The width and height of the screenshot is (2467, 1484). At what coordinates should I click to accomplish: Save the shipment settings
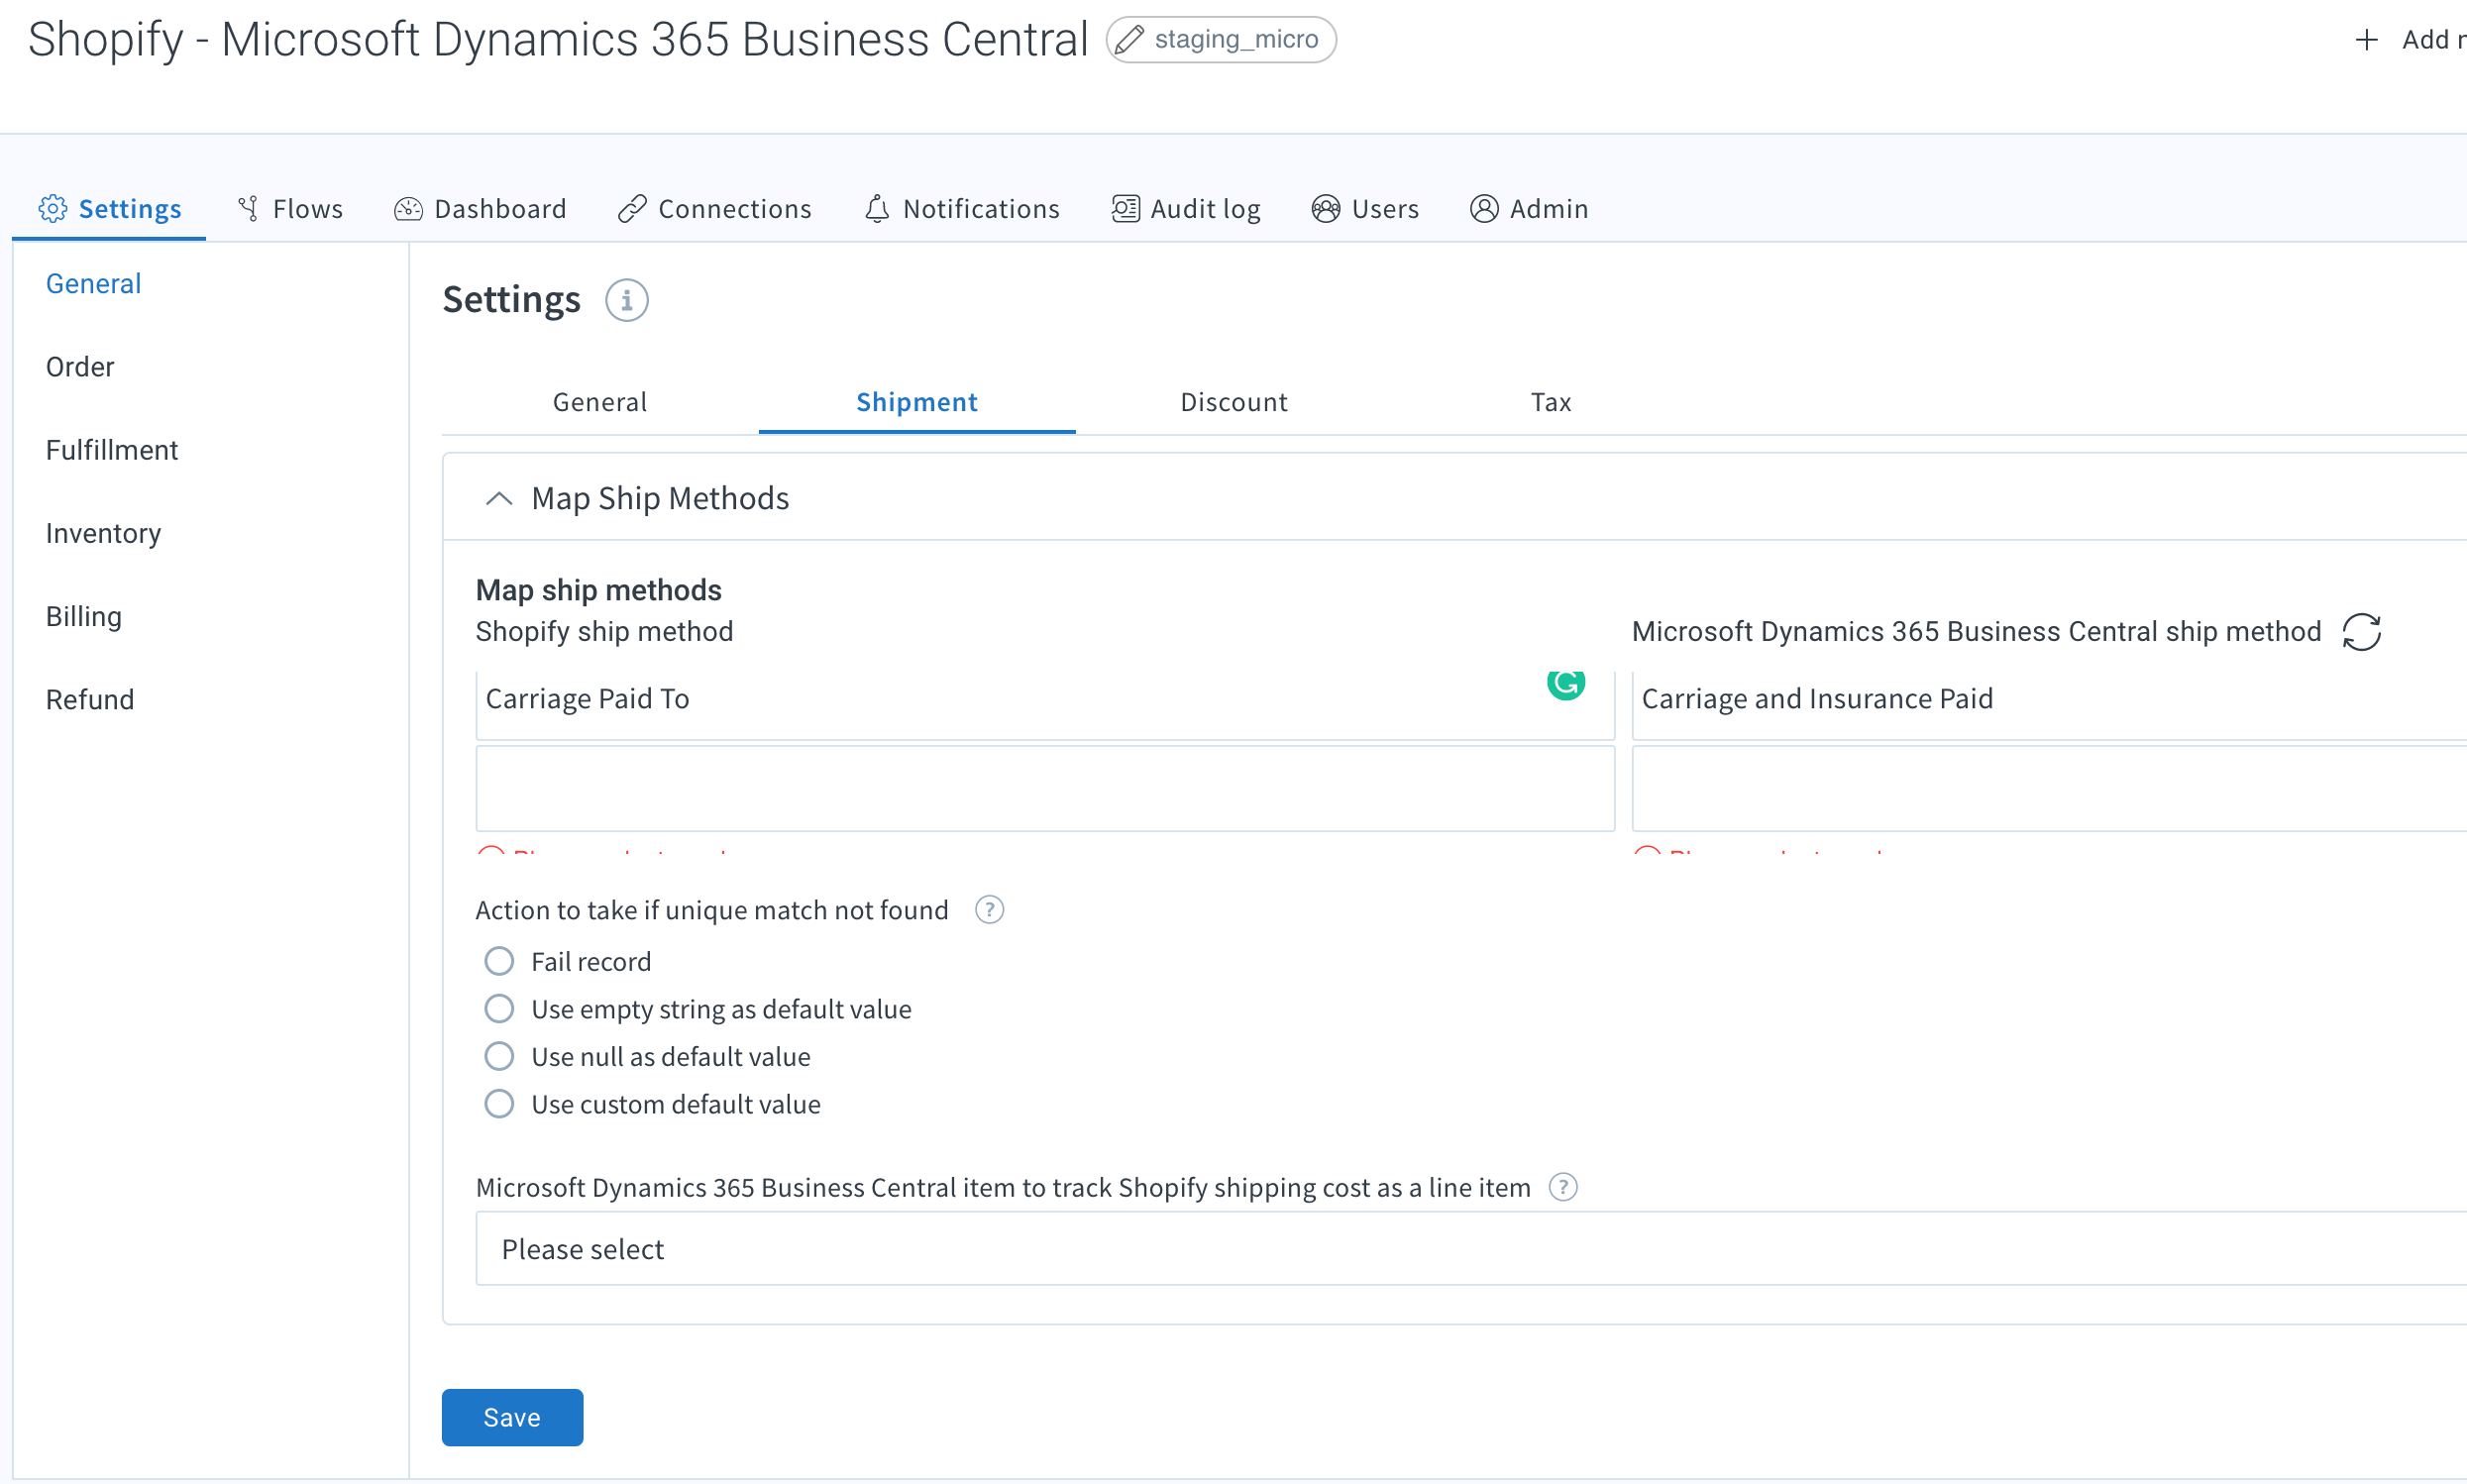pos(512,1417)
